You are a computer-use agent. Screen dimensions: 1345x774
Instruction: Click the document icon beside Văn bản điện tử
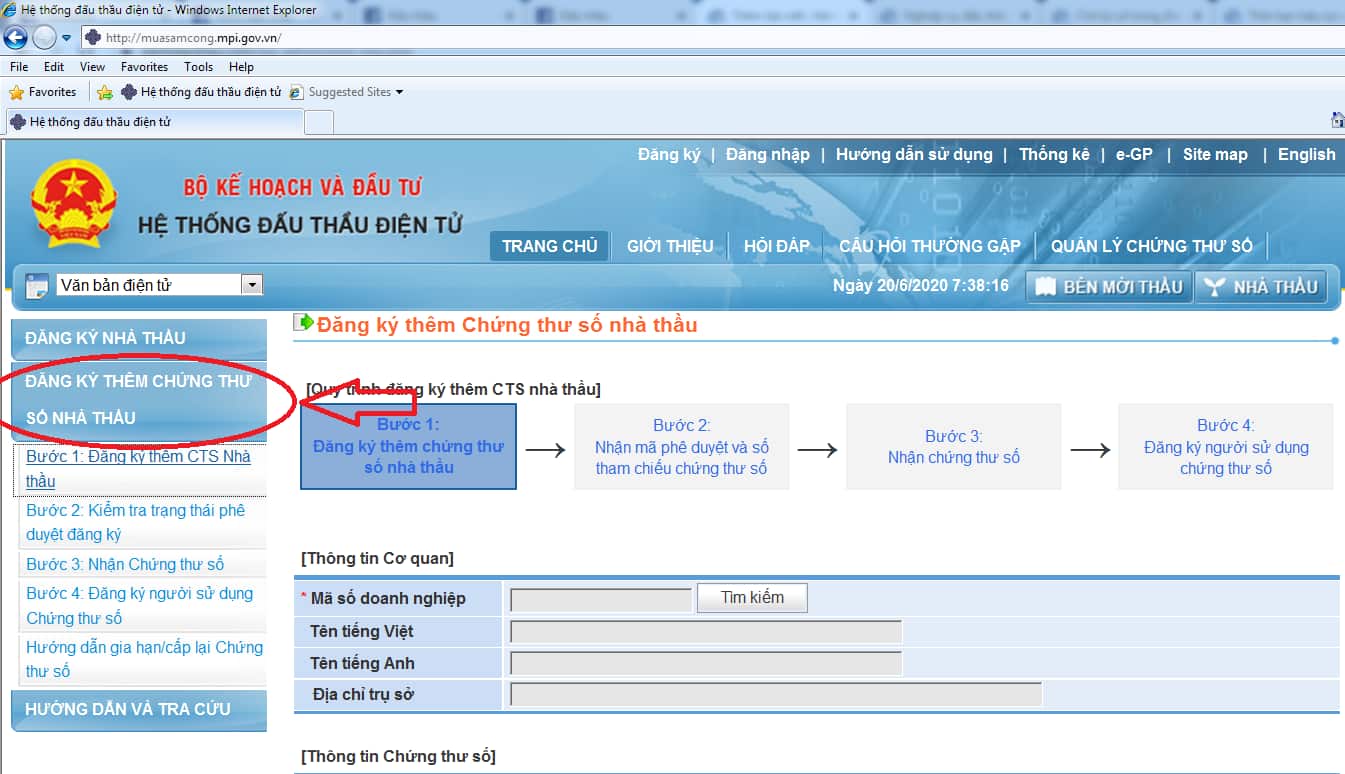(x=36, y=286)
